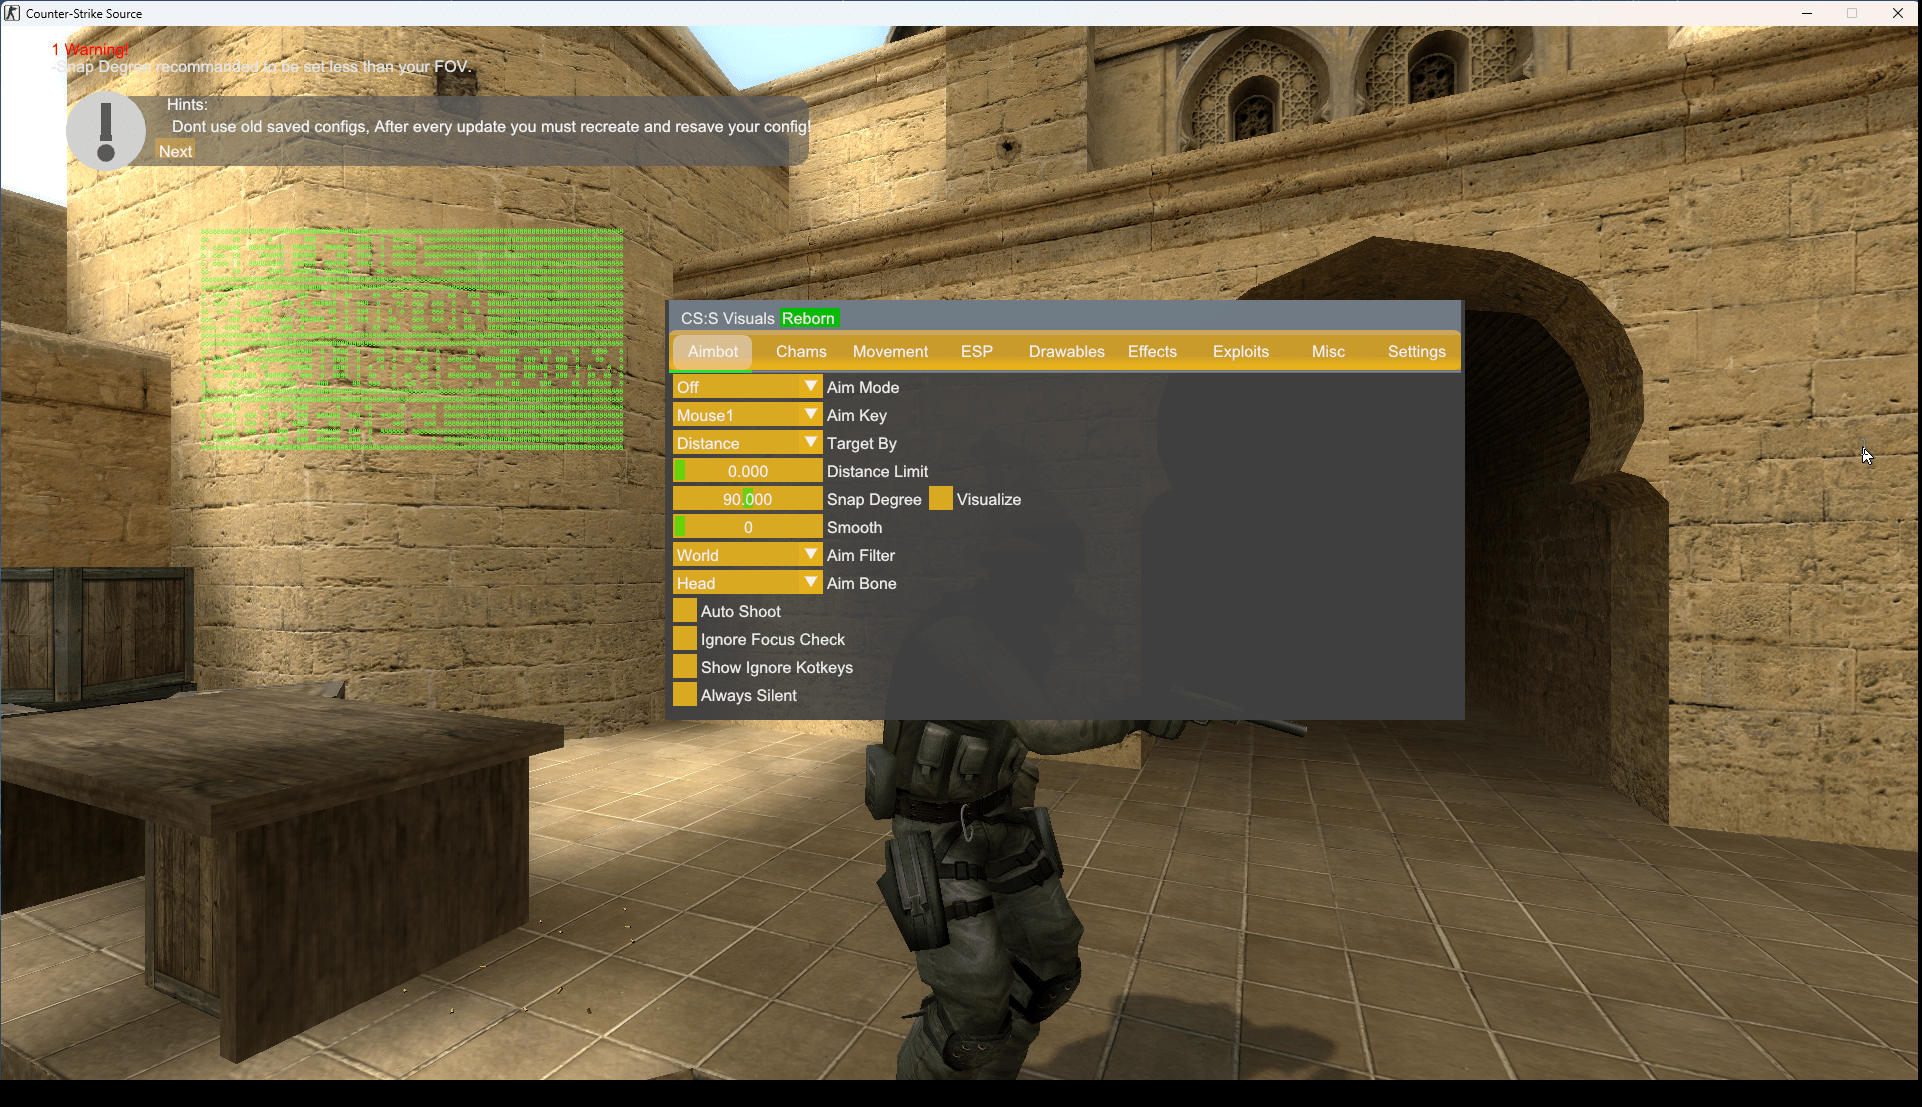Expand the Aim Mode dropdown
Screen dimensions: 1922x1107
coord(748,387)
